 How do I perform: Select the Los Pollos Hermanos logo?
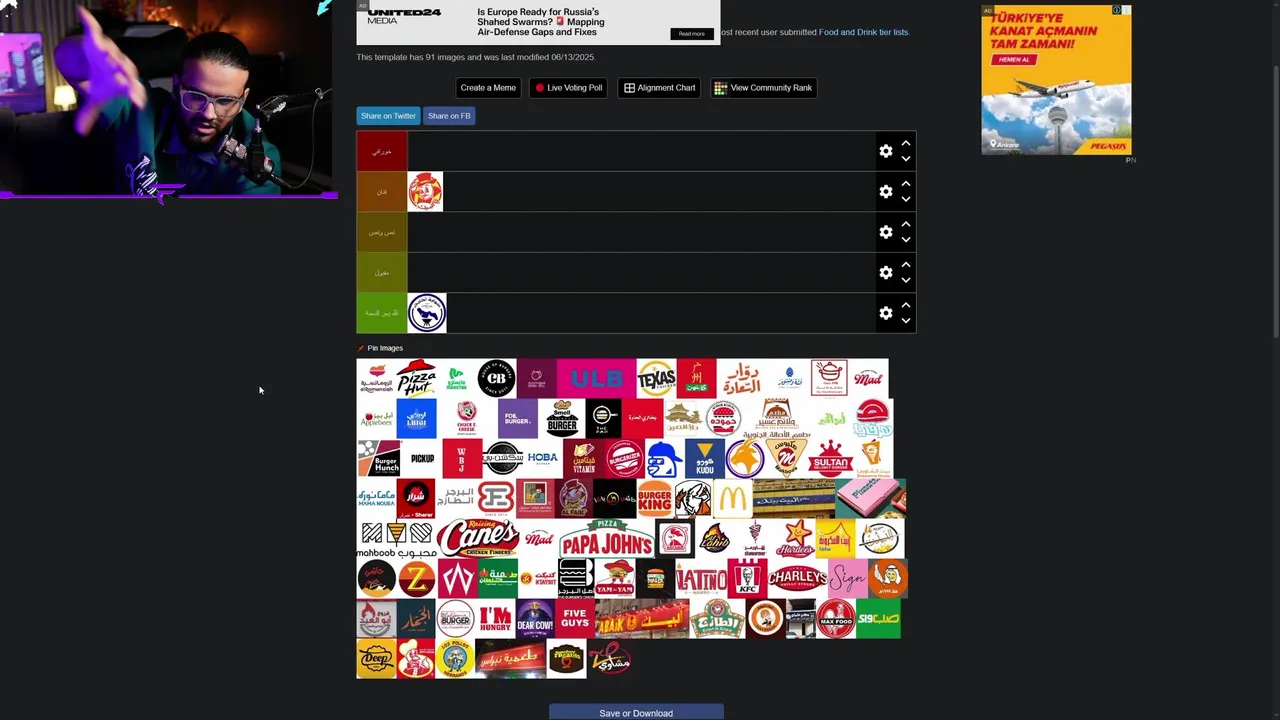tap(455, 659)
